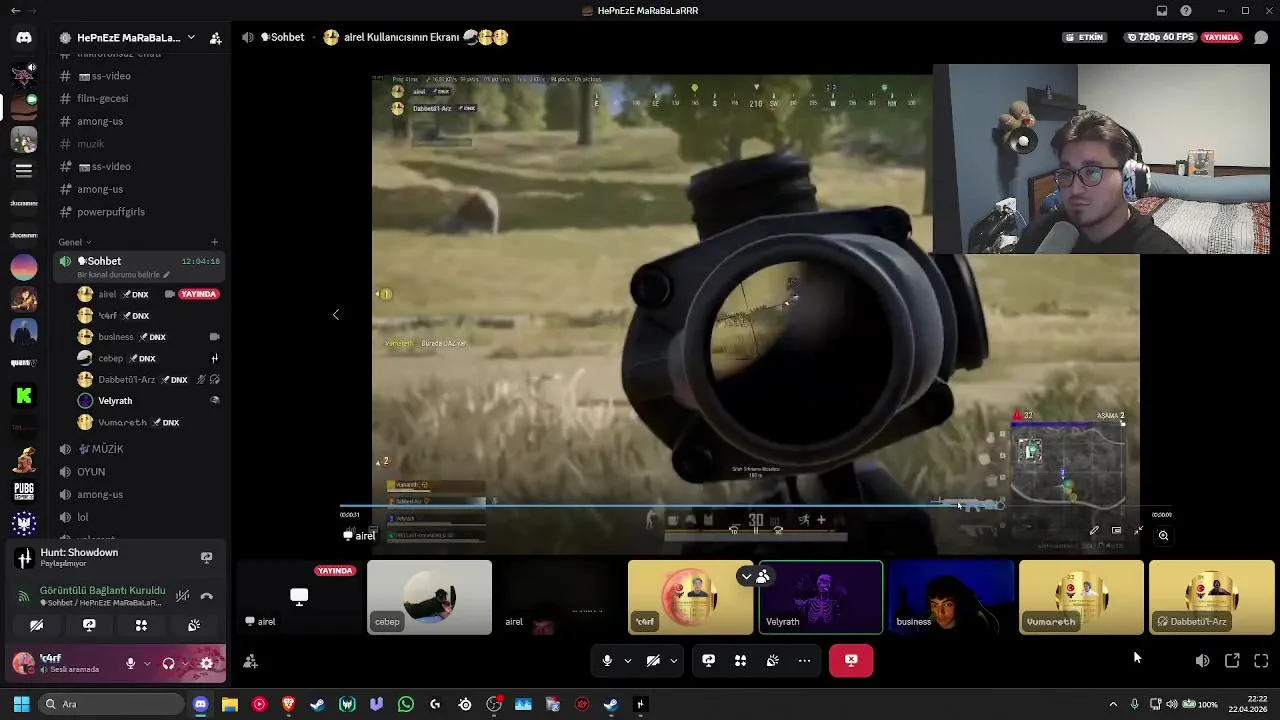Open Discord home direct messages icon
Screen dimensions: 1280x720
24,37
